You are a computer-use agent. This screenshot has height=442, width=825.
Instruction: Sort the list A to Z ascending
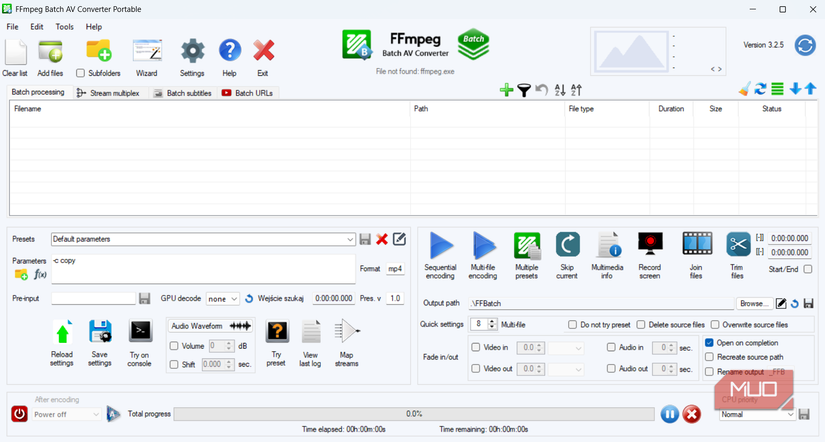click(560, 91)
